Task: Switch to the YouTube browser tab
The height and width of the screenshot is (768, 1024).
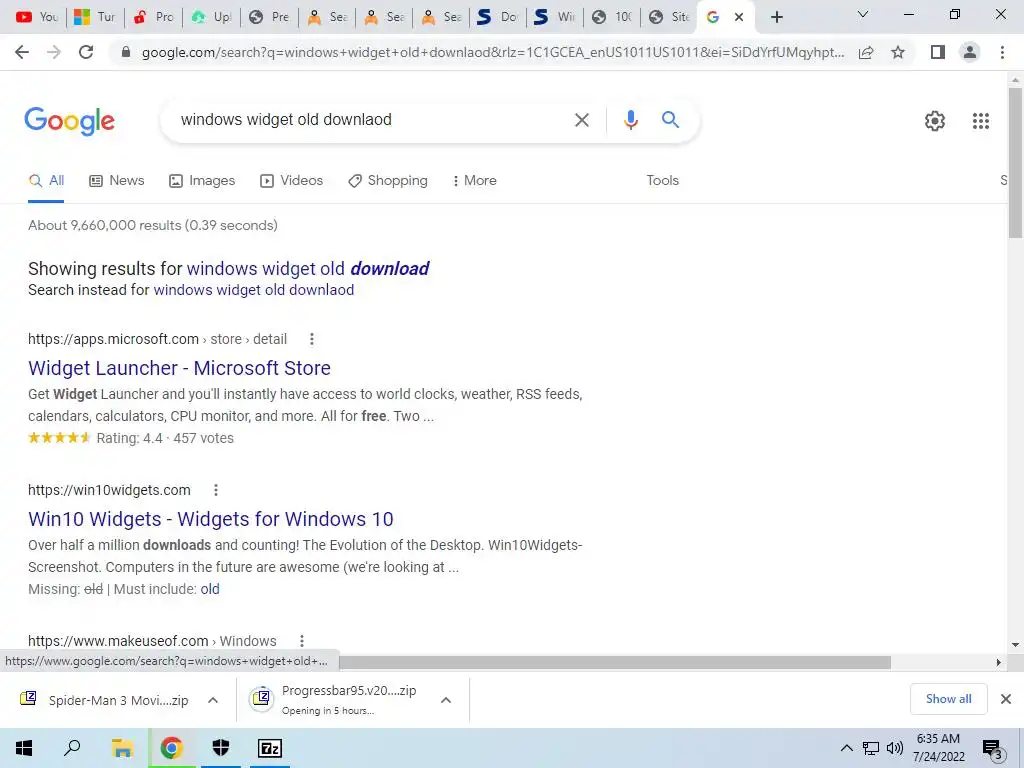Action: [x=37, y=17]
